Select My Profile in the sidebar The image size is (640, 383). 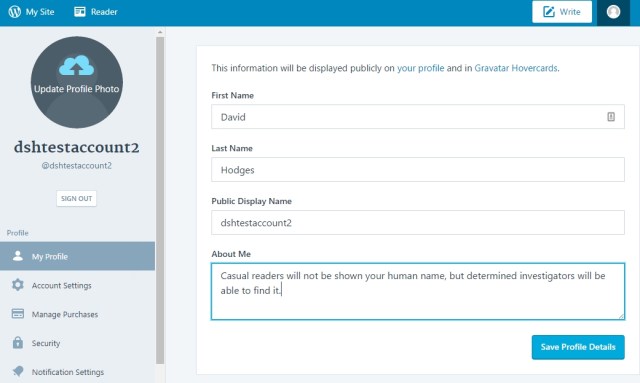pyautogui.click(x=78, y=256)
